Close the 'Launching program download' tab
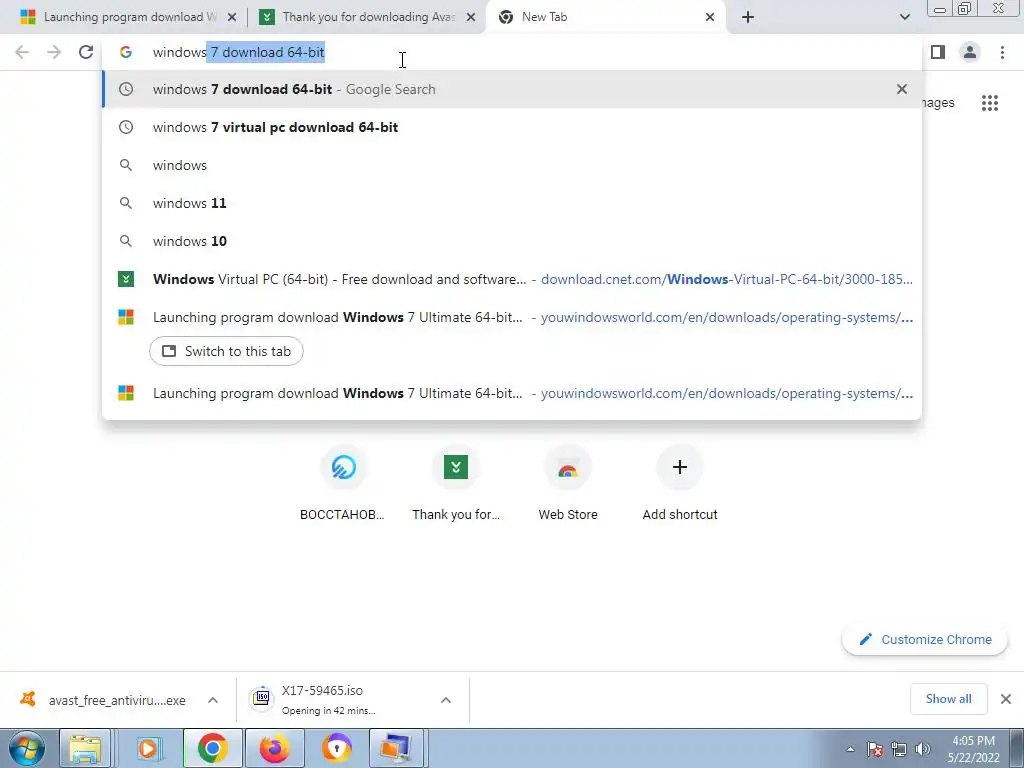 232,17
